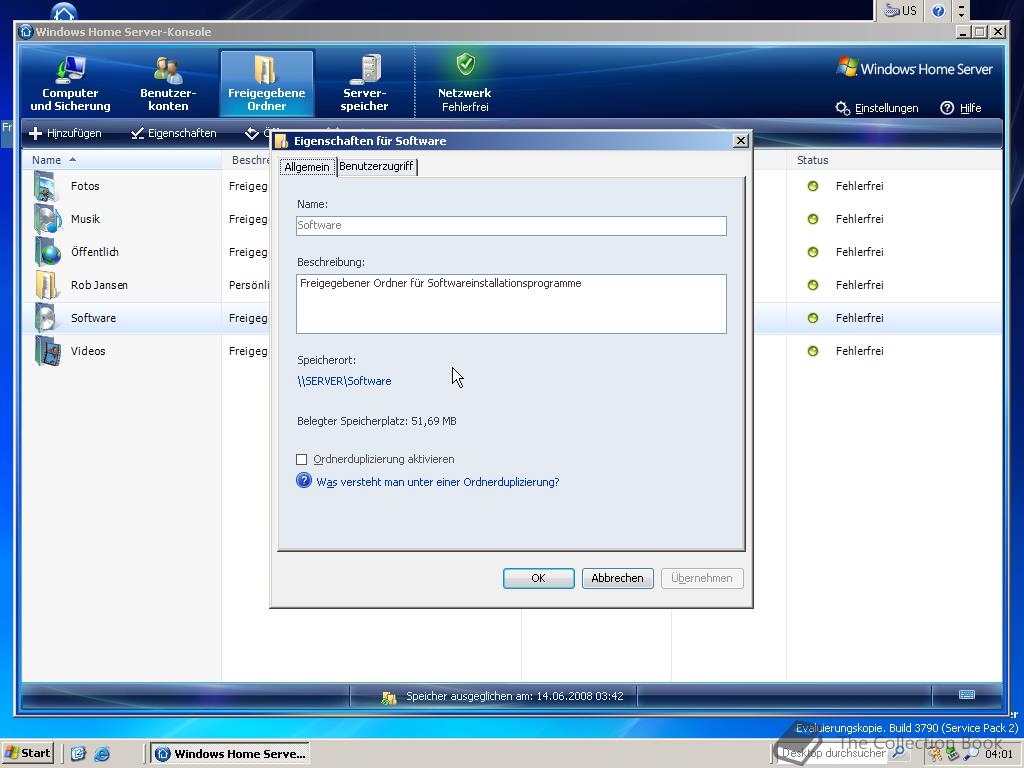Click Übernehmen button
The image size is (1024, 768).
[702, 578]
